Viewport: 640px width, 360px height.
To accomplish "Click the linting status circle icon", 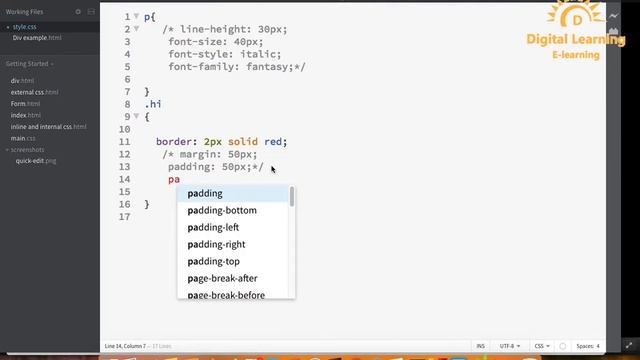I will tap(562, 346).
